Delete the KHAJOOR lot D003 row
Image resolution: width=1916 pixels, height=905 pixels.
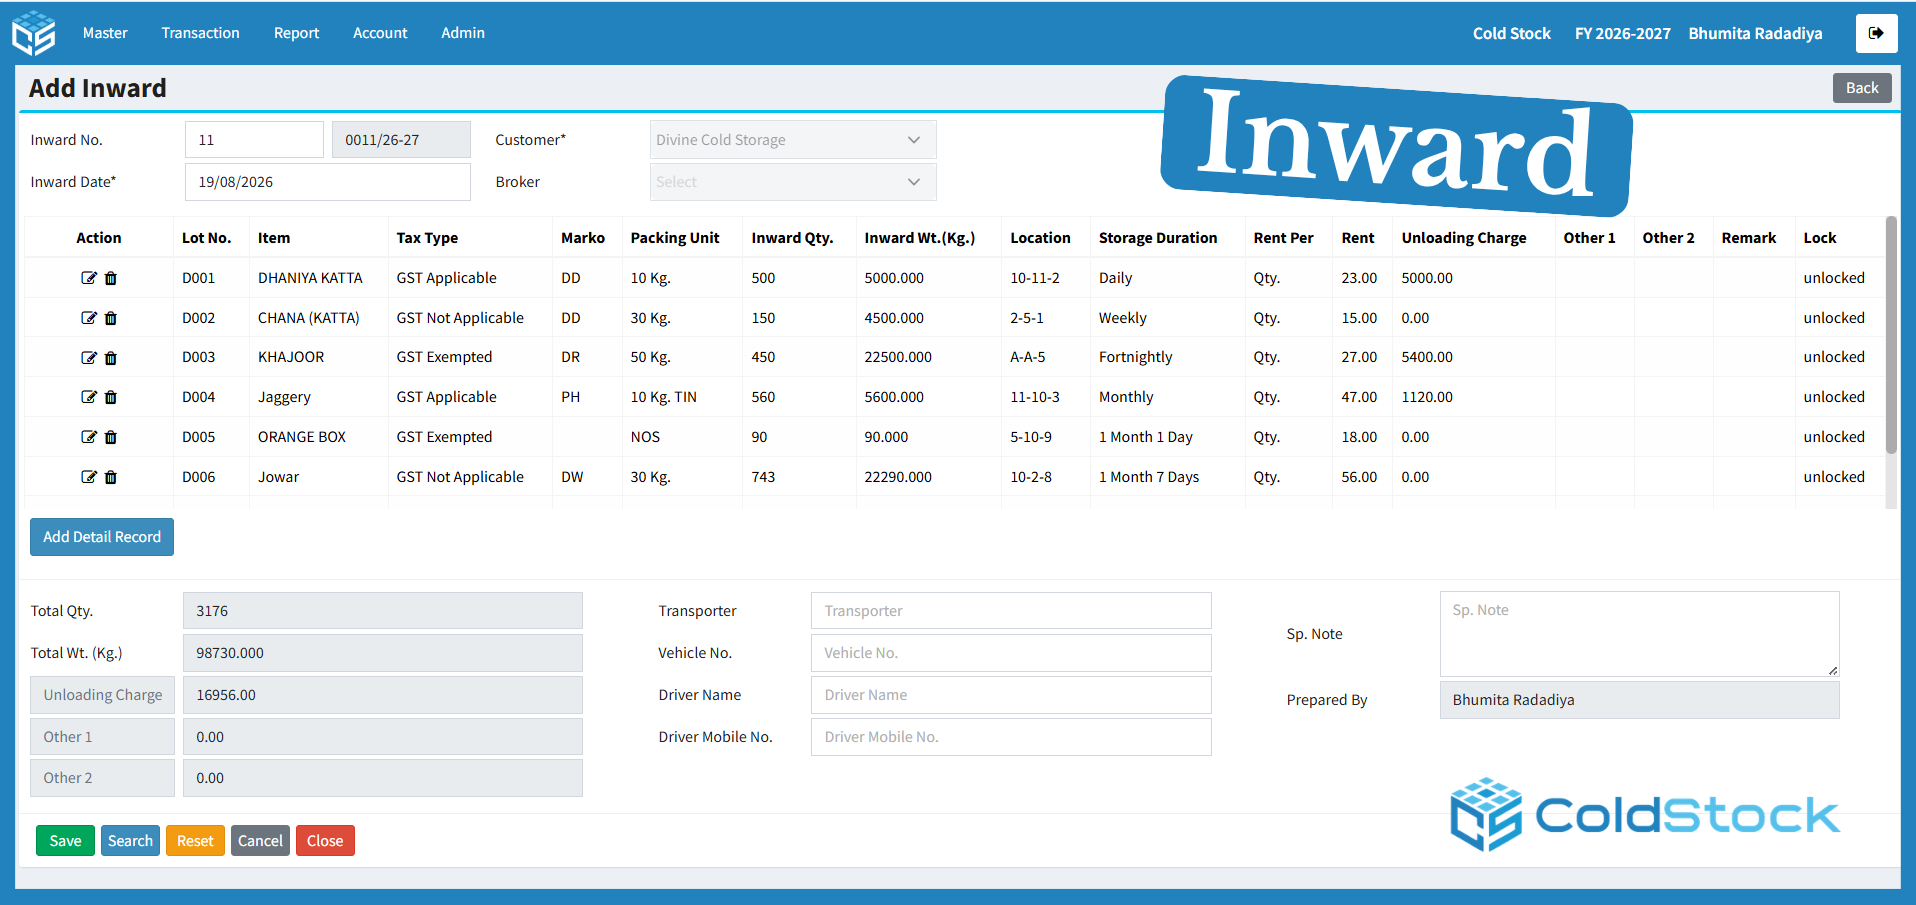click(x=111, y=357)
